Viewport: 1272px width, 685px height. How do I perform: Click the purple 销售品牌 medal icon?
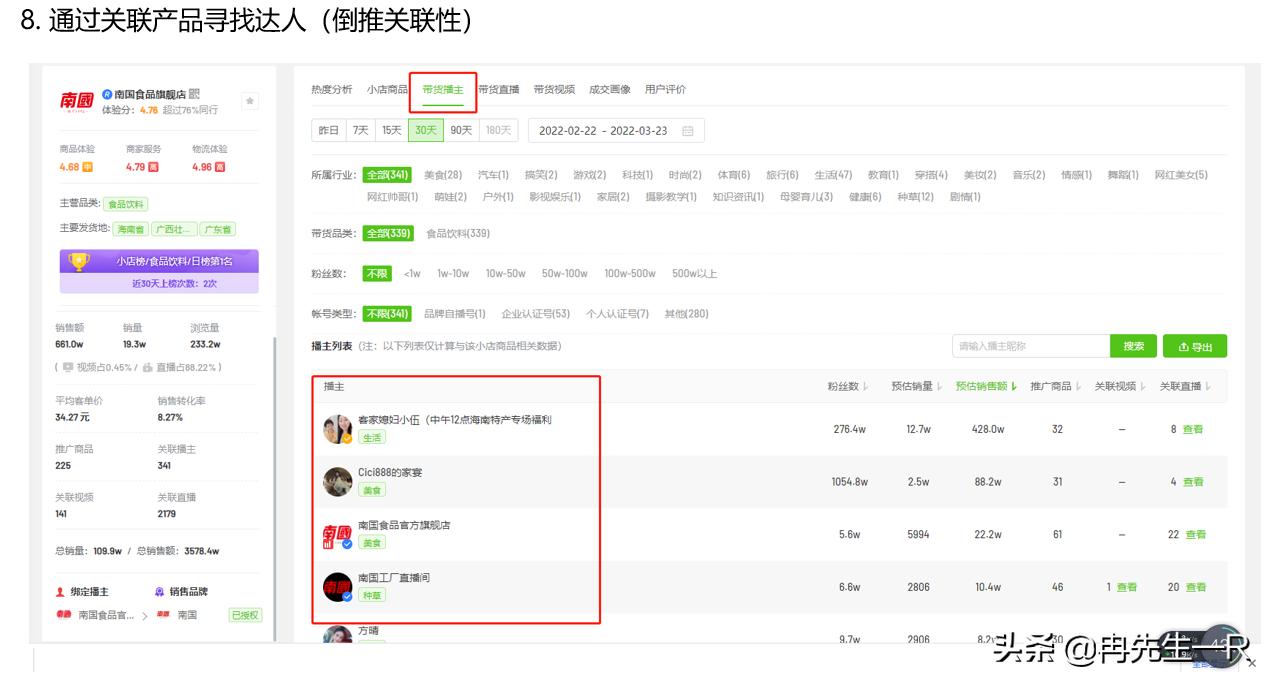158,590
